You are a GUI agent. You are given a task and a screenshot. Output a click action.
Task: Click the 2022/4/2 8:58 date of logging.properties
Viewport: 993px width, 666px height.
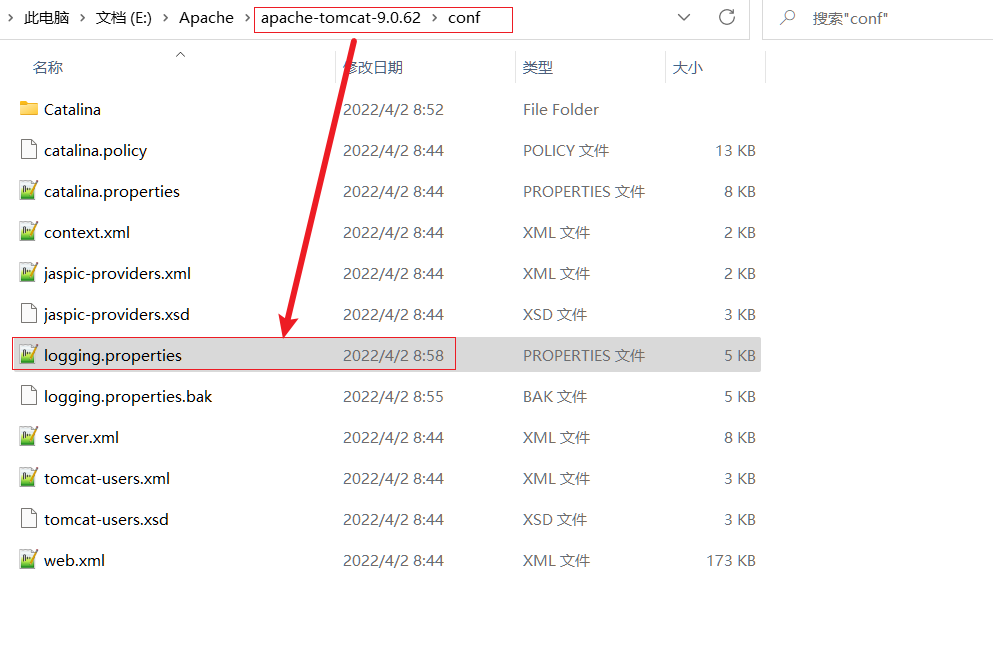[x=393, y=356]
